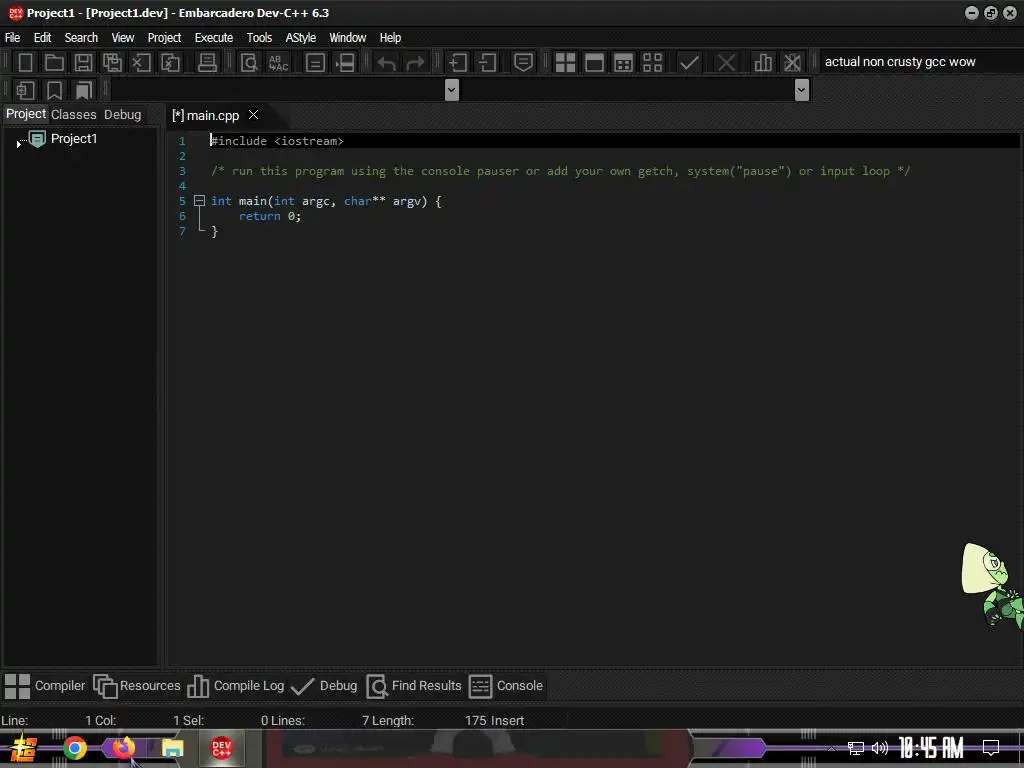The image size is (1024, 768).
Task: Open the Search menu
Action: point(81,38)
